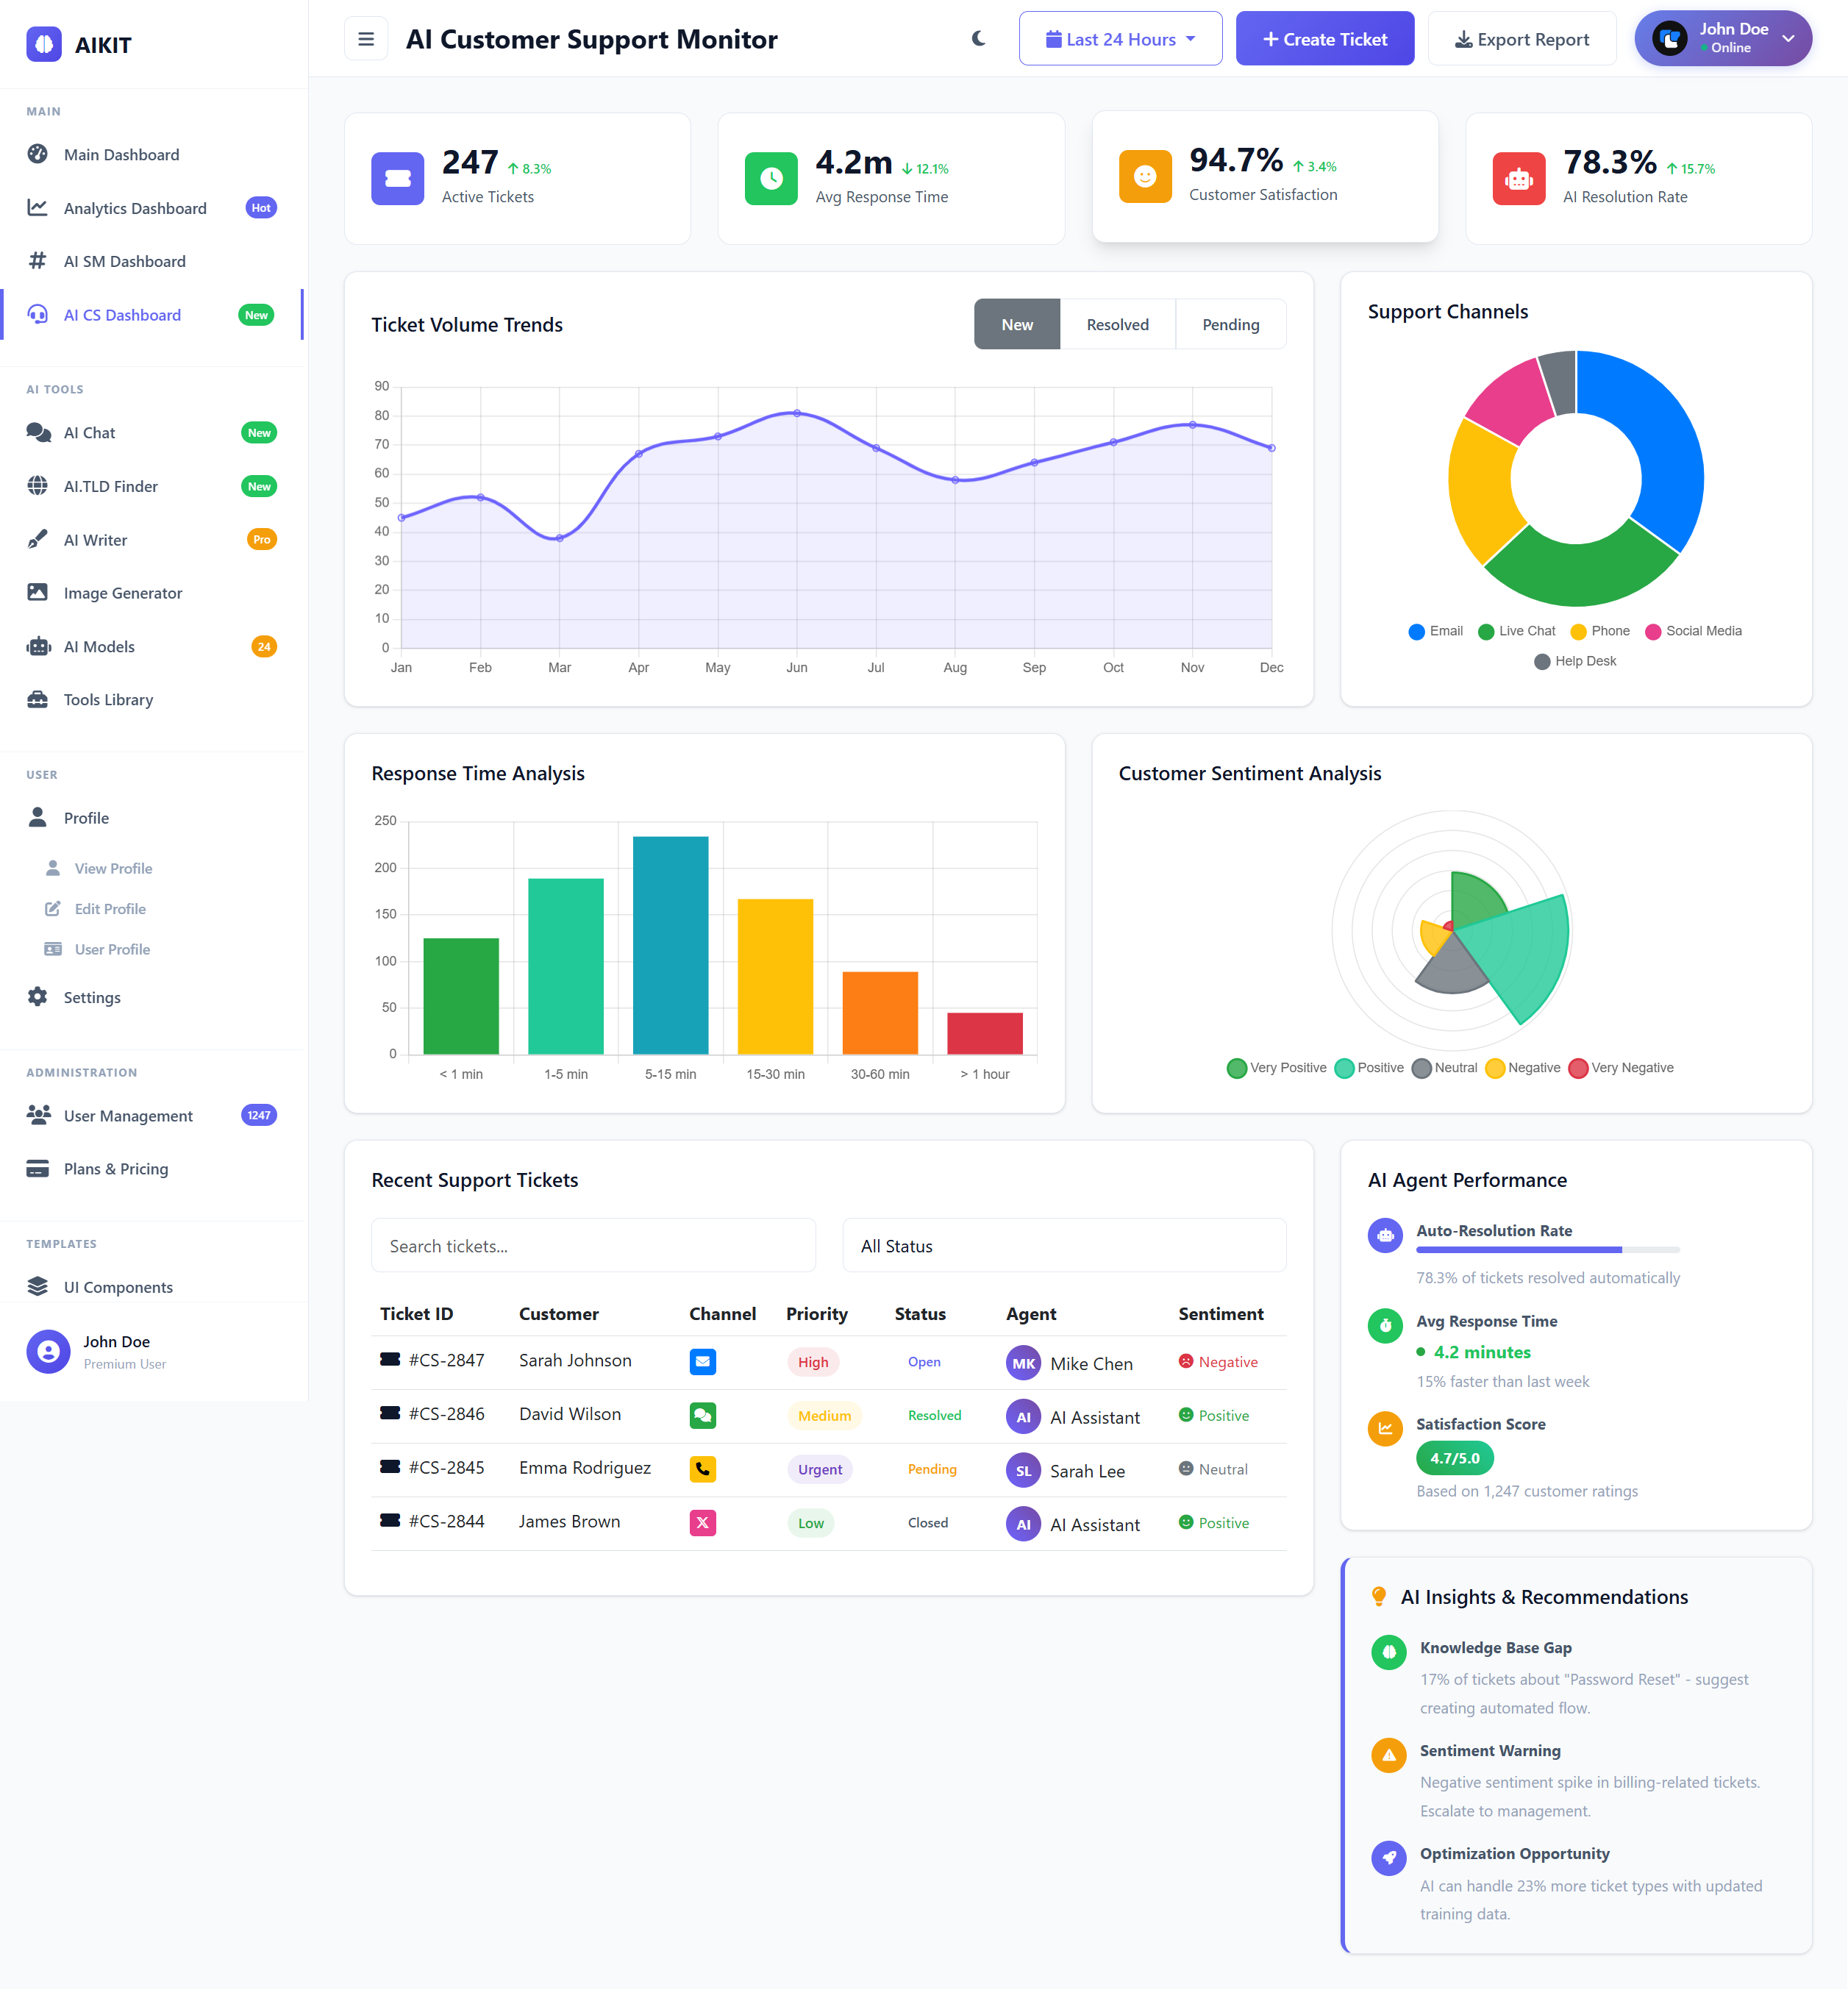Screen dimensions: 1848x1990
Task: Click the Export Report button
Action: click(1521, 39)
